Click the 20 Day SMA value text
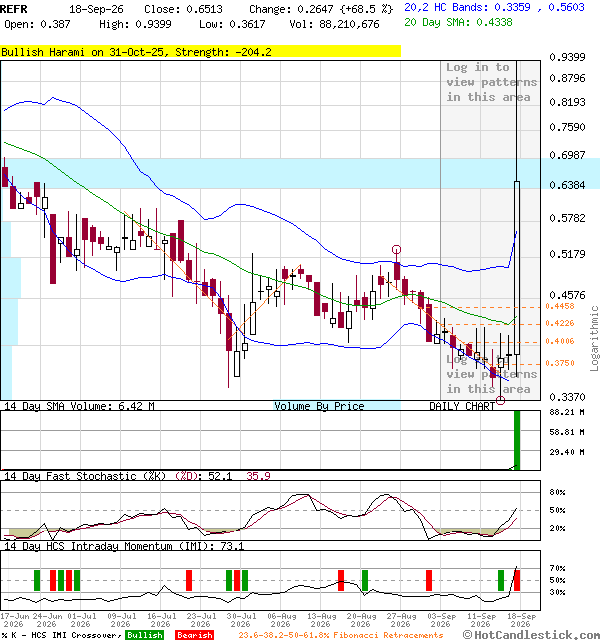Viewport: 600px width, 640px height. pyautogui.click(x=458, y=22)
